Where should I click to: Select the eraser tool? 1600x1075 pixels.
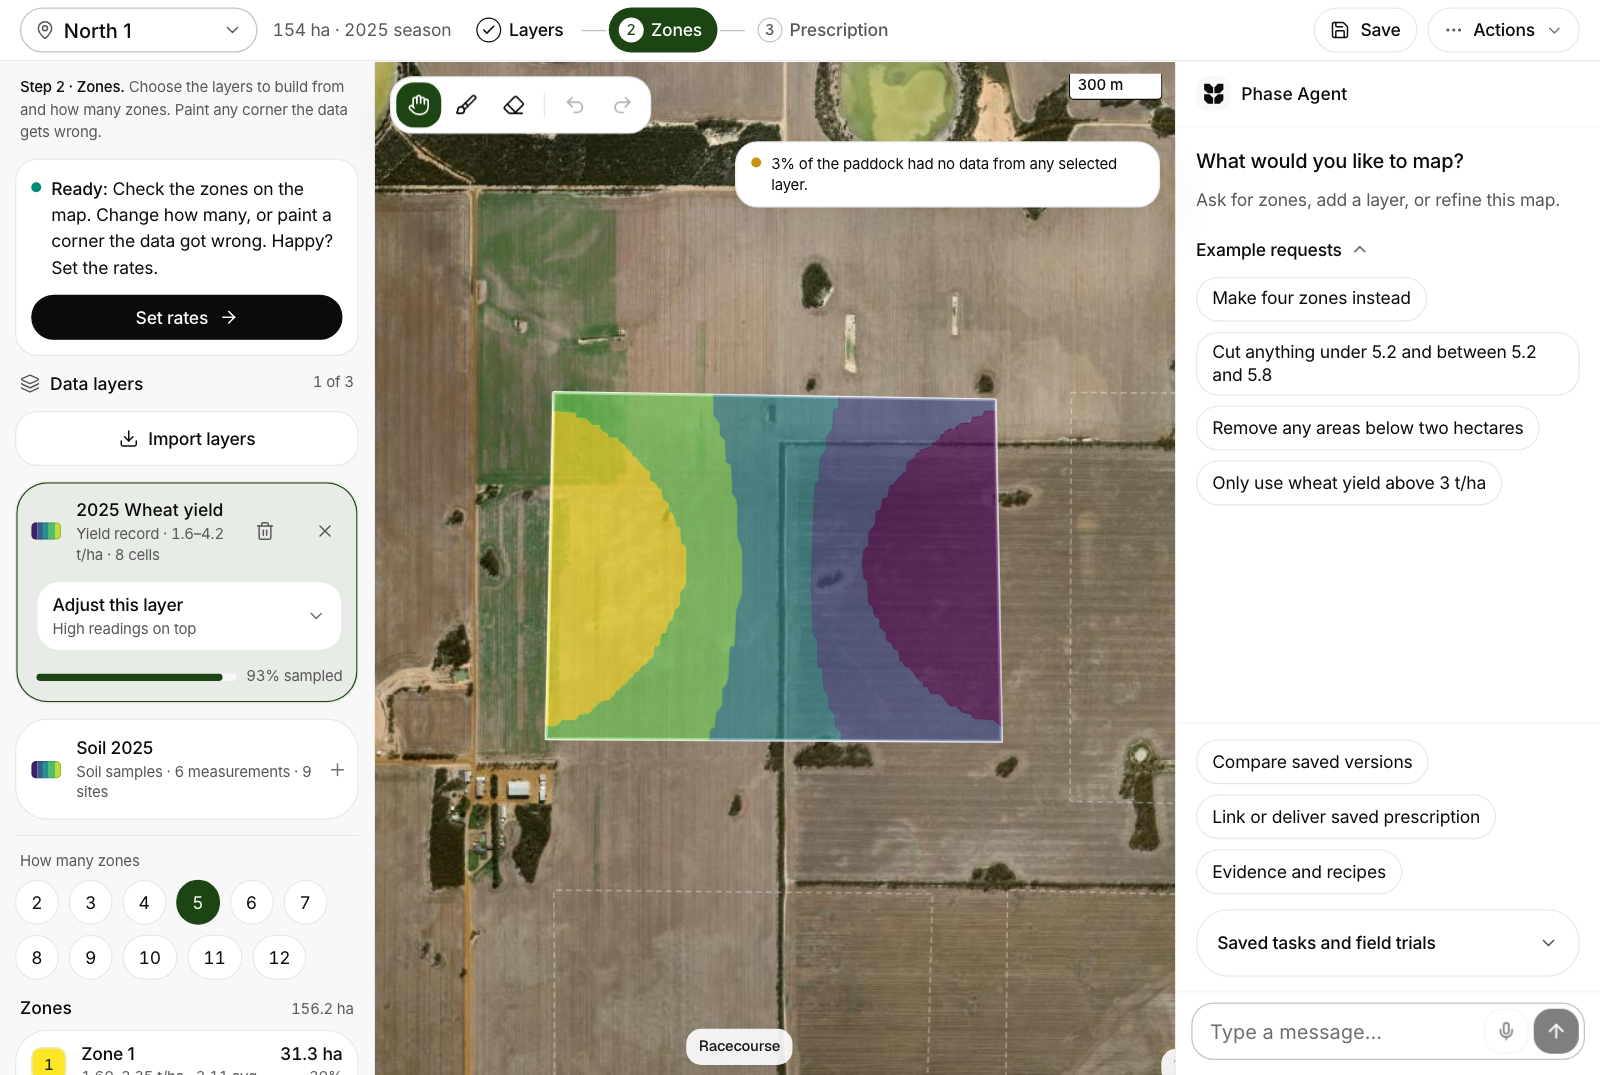[x=514, y=105]
